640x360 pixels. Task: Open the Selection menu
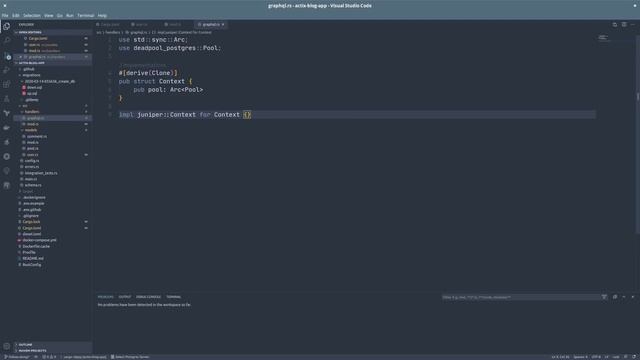(x=31, y=16)
